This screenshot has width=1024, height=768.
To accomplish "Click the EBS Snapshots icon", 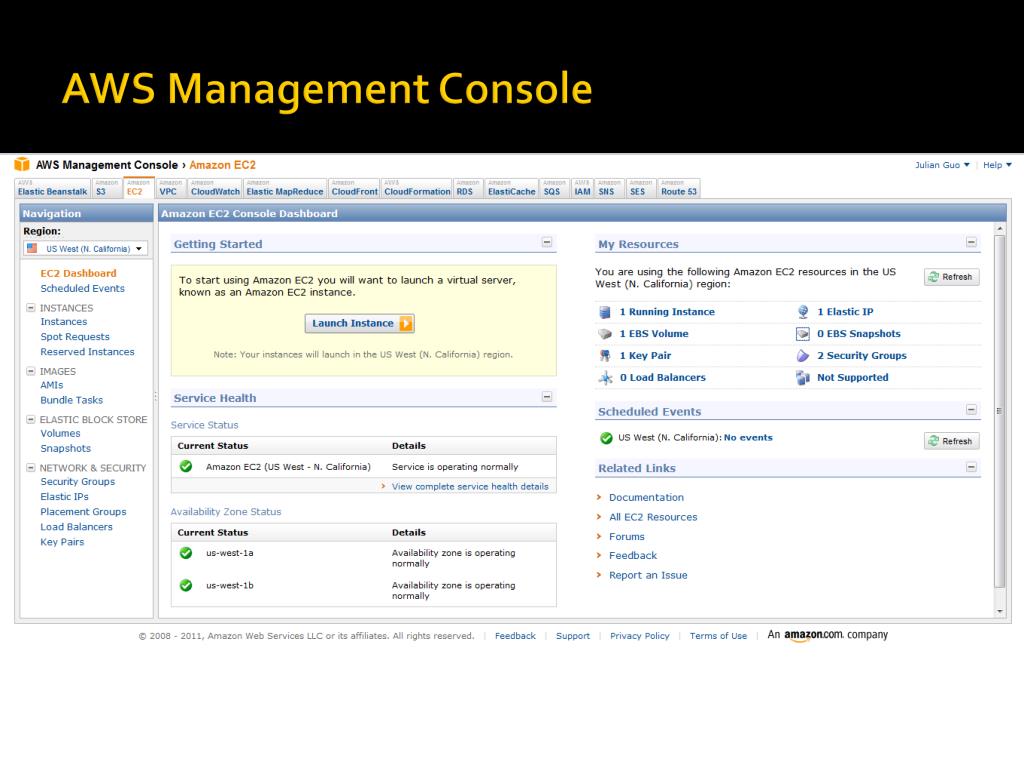I will coord(803,334).
